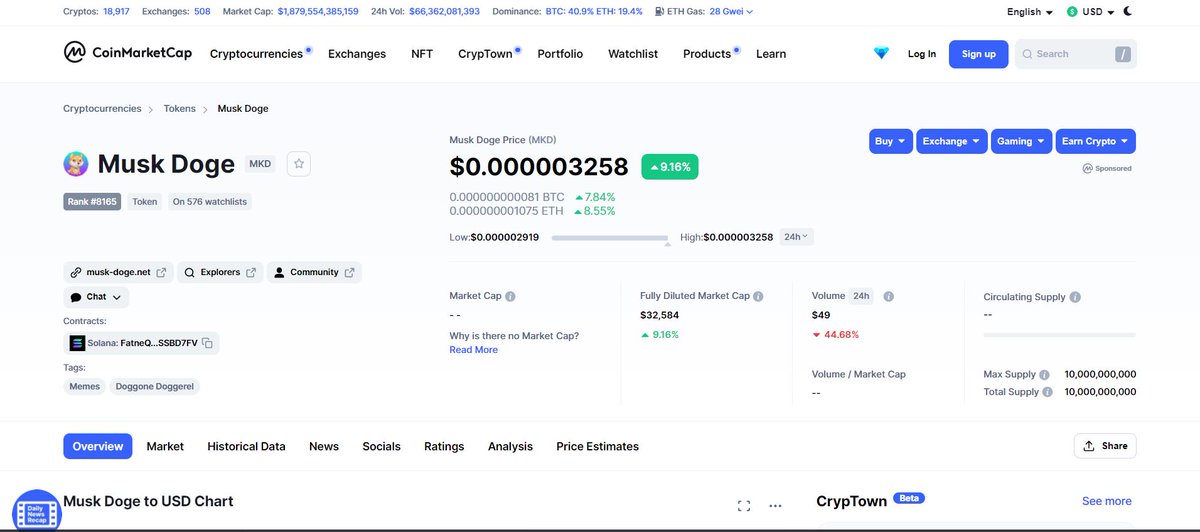Image resolution: width=1200 pixels, height=532 pixels.
Task: Click the search magnifier icon
Action: pyautogui.click(x=1027, y=54)
